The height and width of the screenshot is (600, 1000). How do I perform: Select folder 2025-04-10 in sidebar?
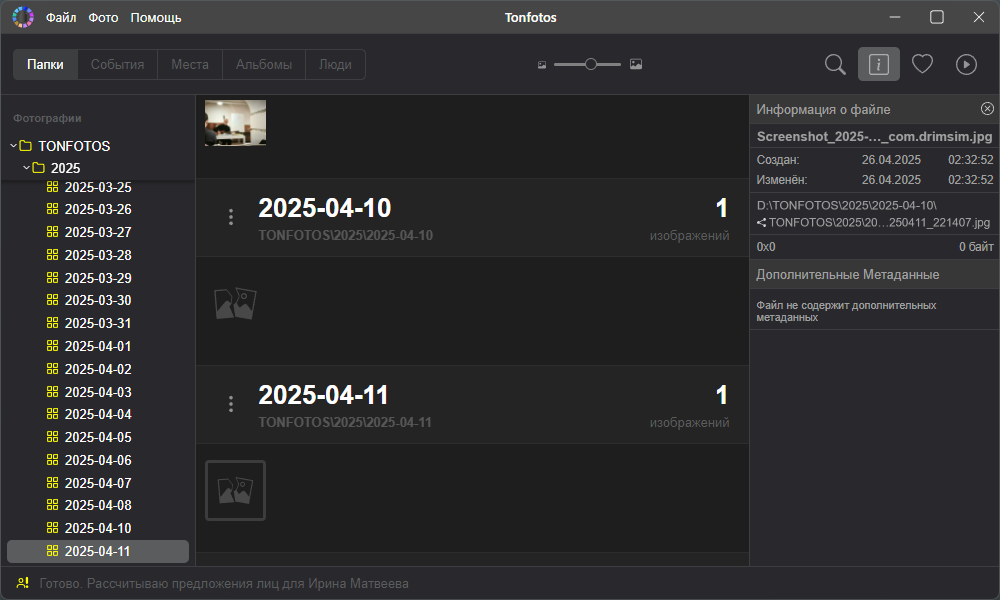[x=98, y=528]
